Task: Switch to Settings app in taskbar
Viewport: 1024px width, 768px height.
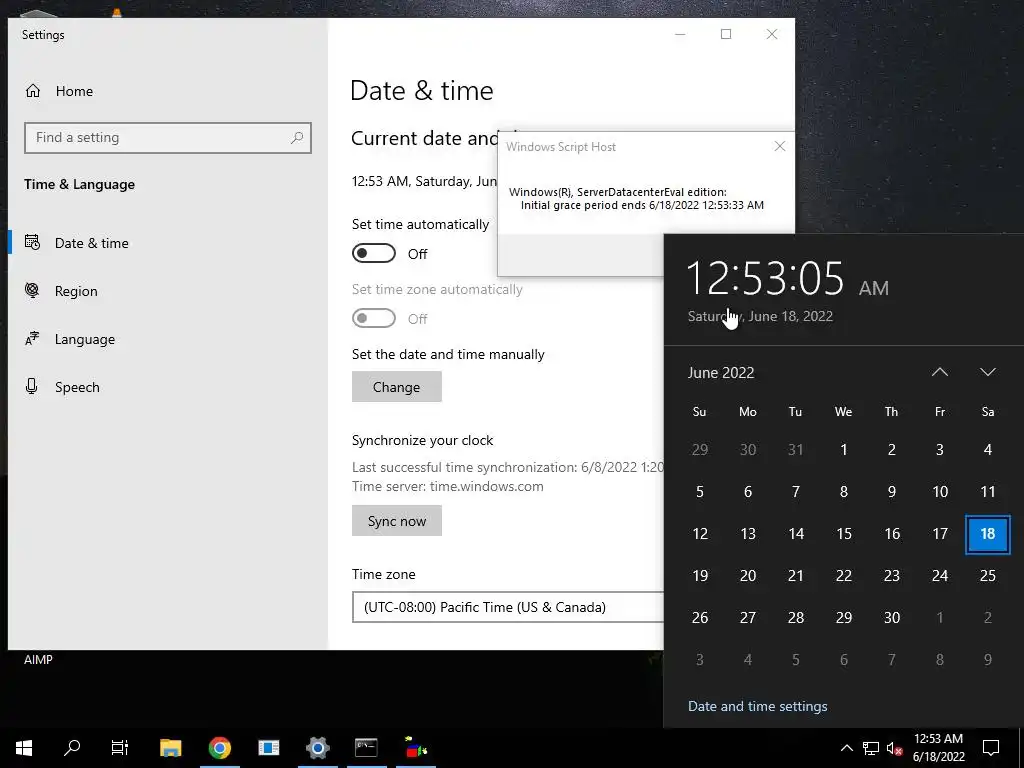Action: 317,748
